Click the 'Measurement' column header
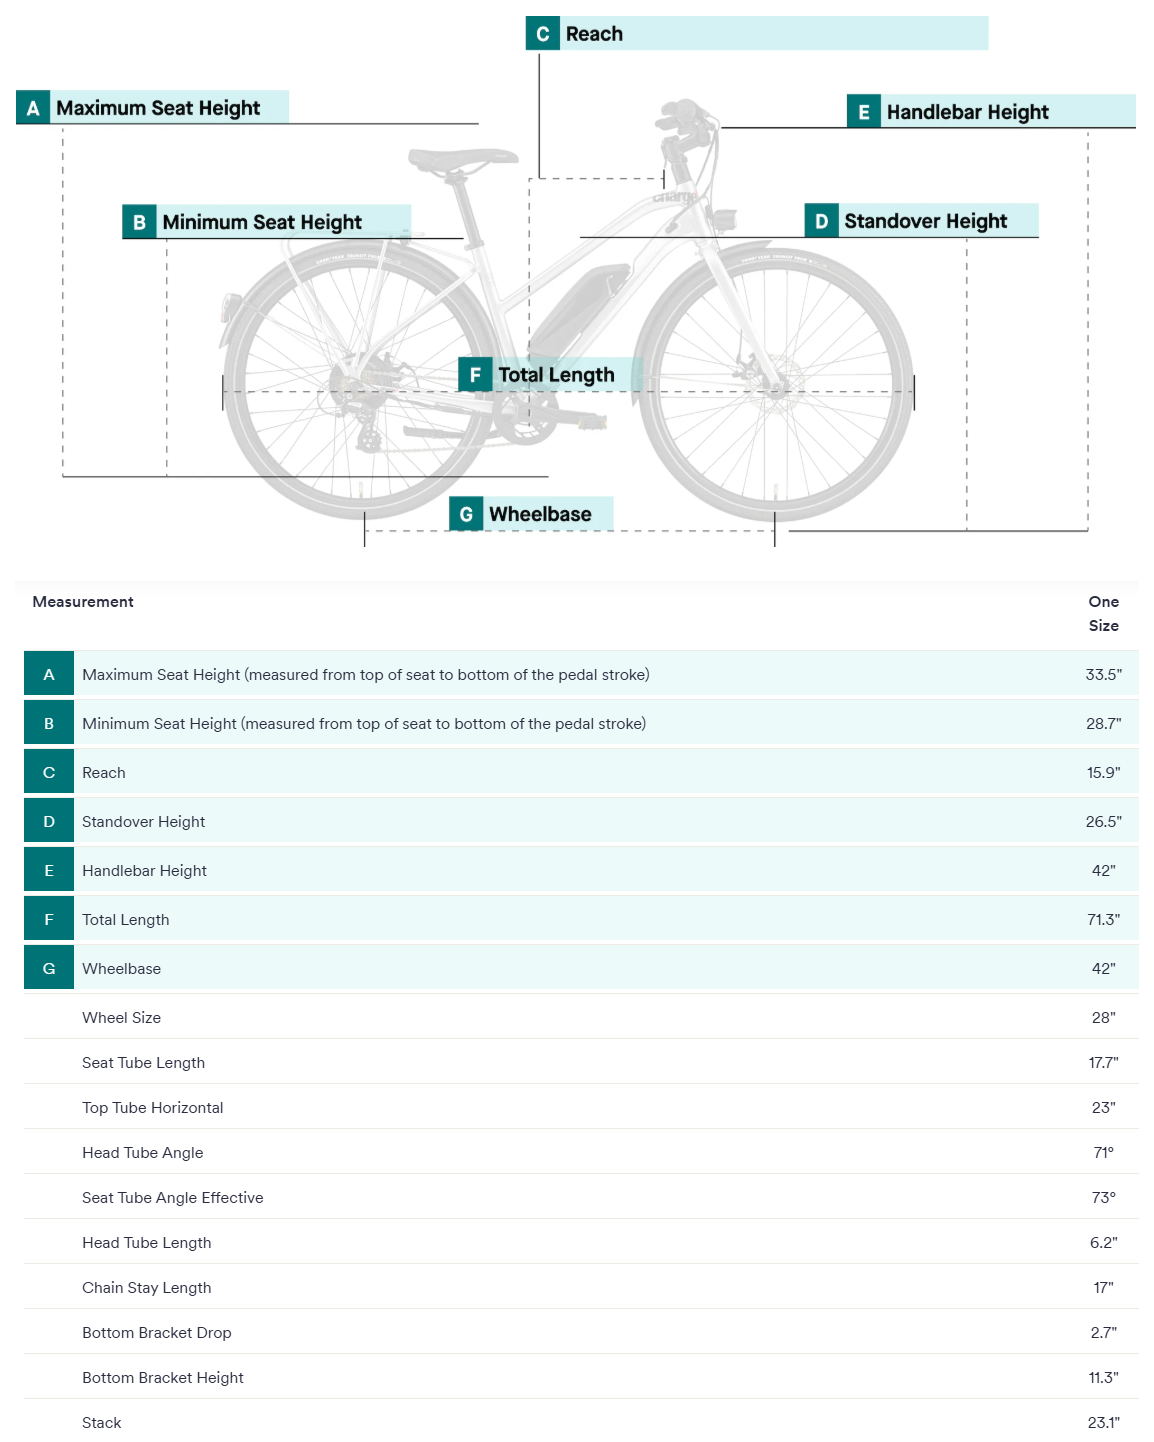 (83, 601)
